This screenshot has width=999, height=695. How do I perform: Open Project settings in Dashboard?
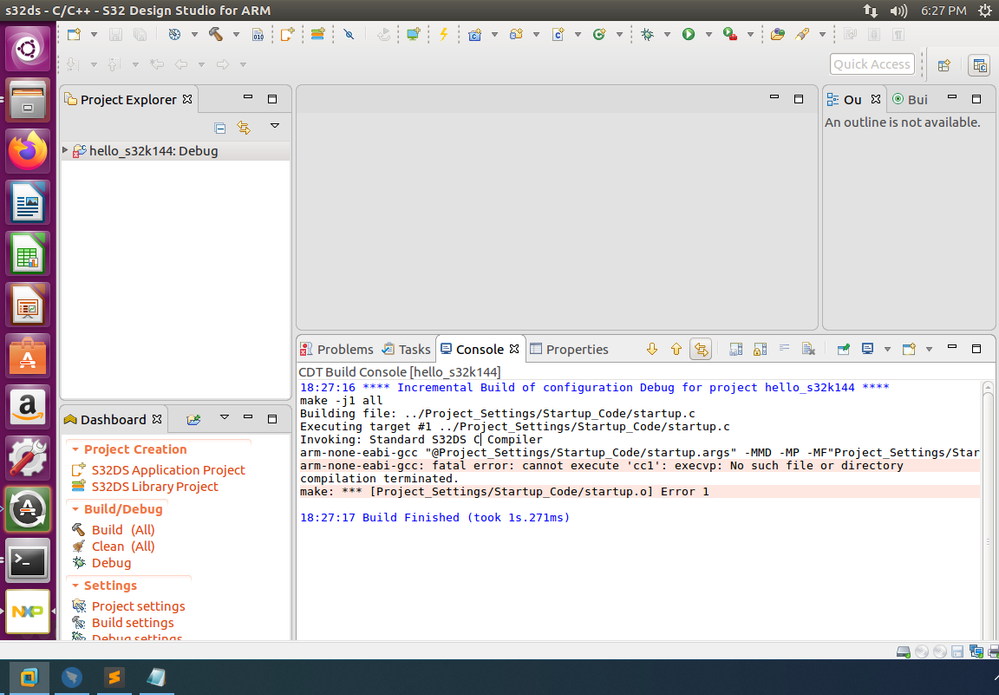138,606
